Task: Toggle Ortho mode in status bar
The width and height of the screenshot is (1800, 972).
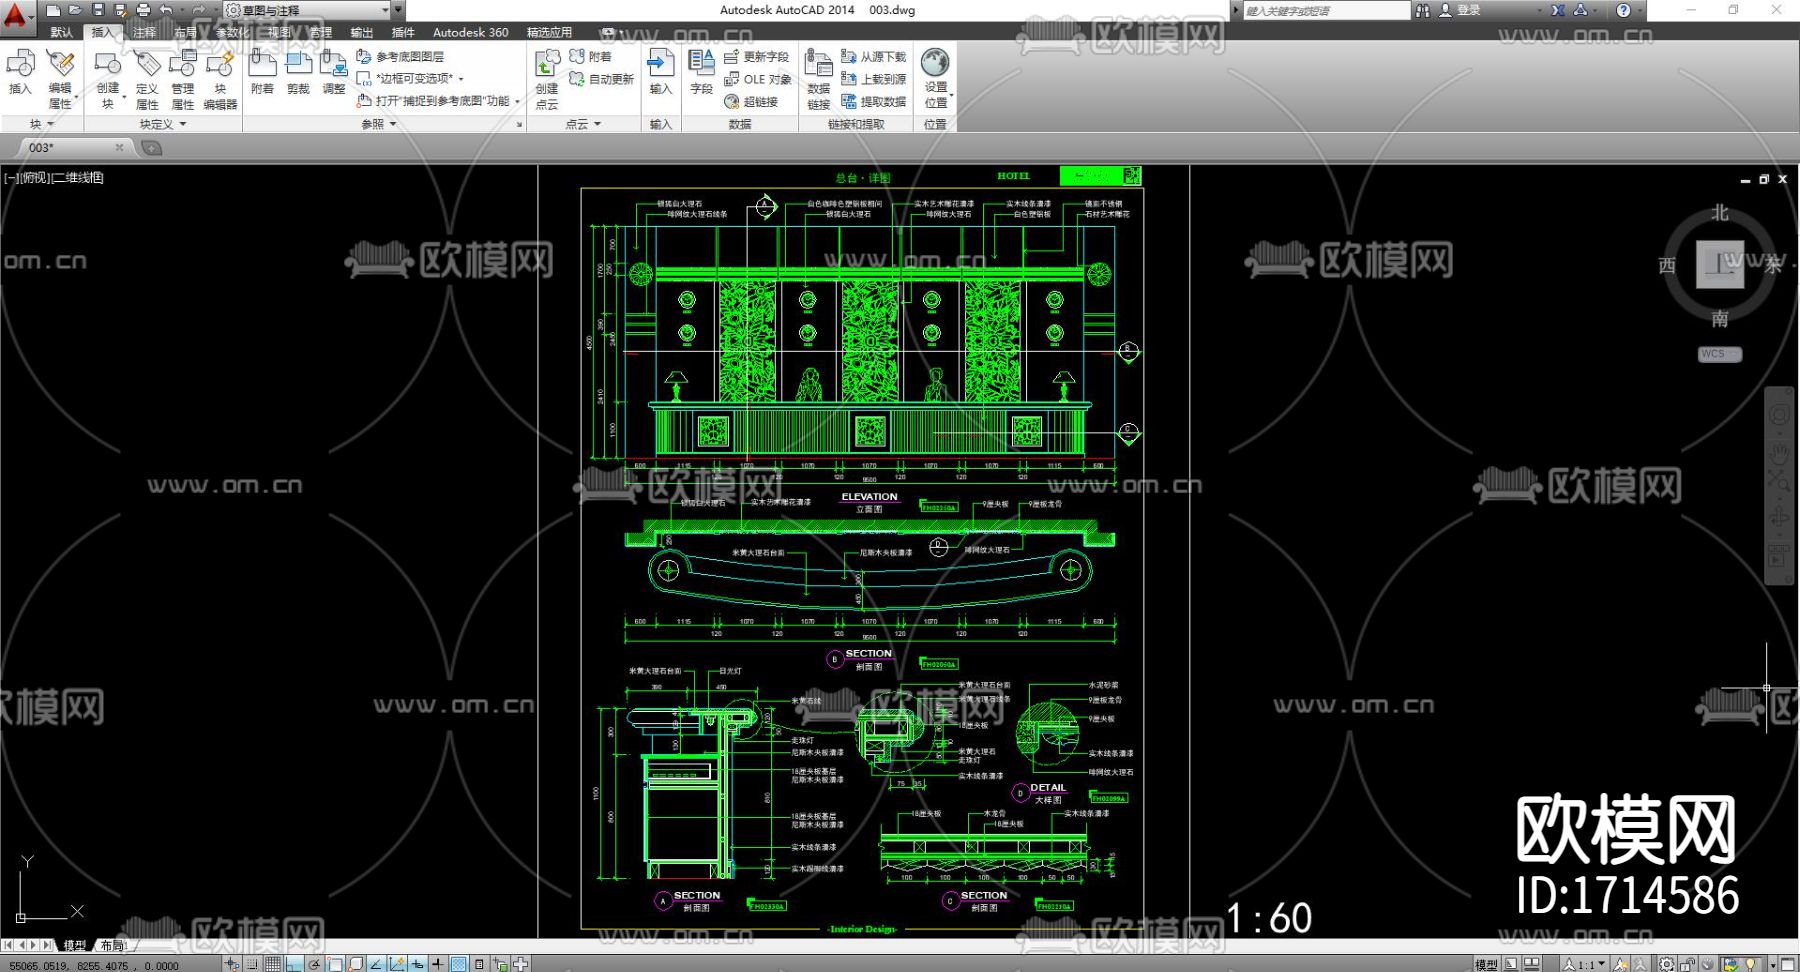Action: coord(293,964)
